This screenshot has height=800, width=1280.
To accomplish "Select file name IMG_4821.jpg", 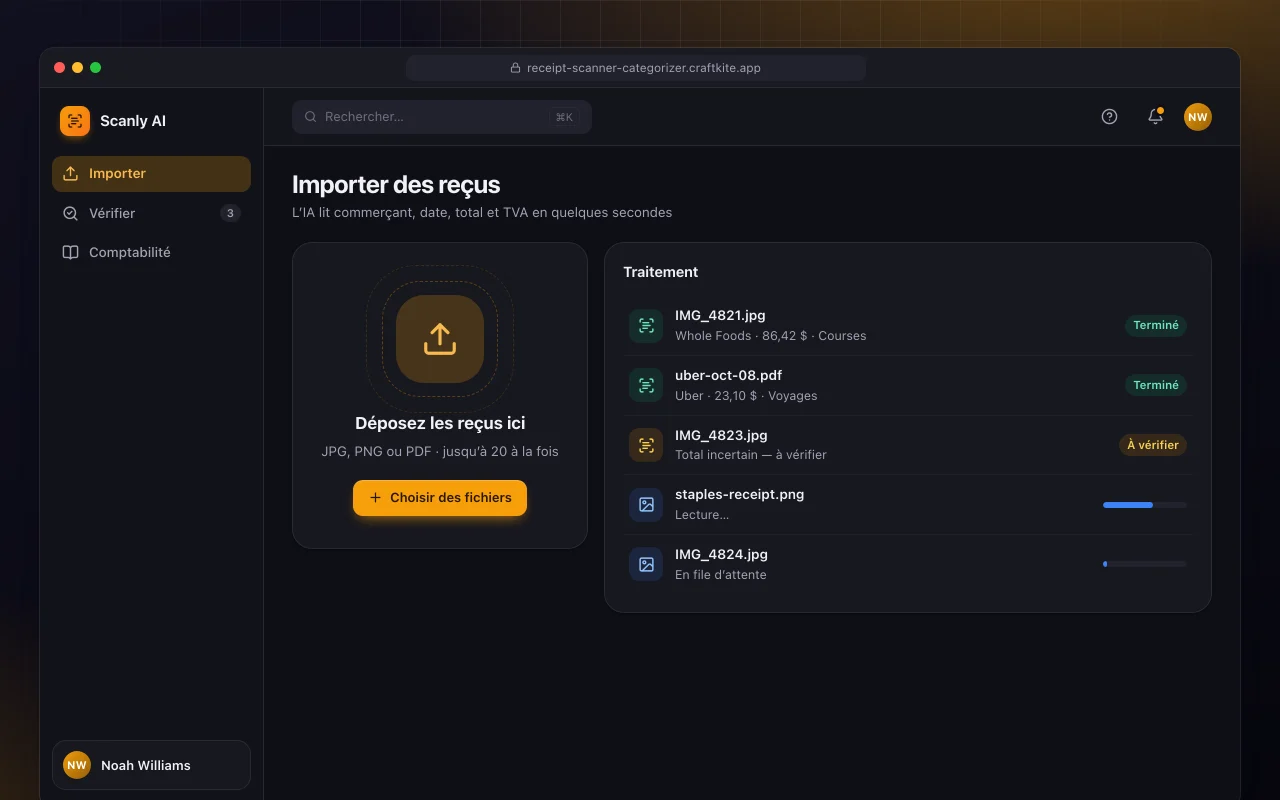I will 720,315.
